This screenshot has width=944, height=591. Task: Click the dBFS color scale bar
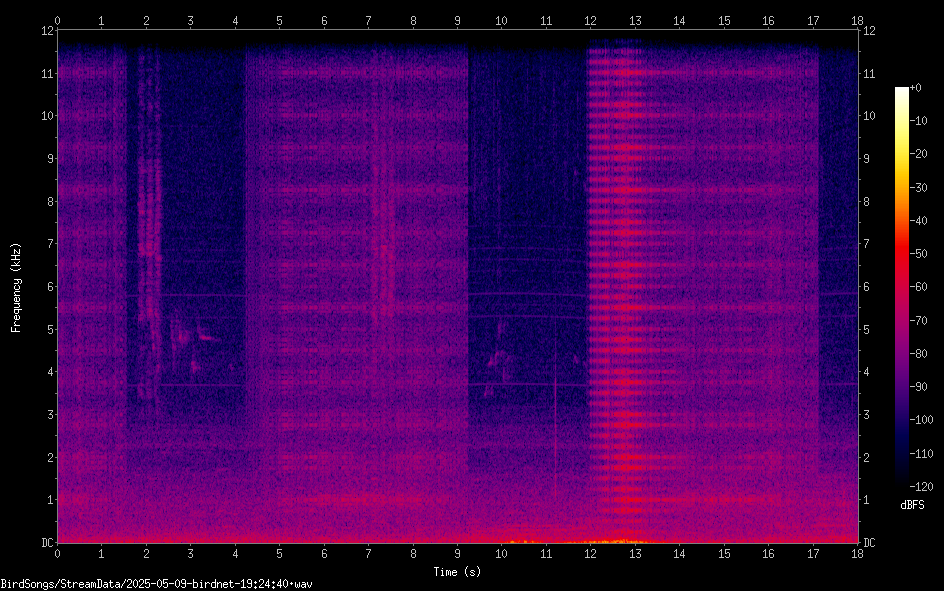pos(901,286)
